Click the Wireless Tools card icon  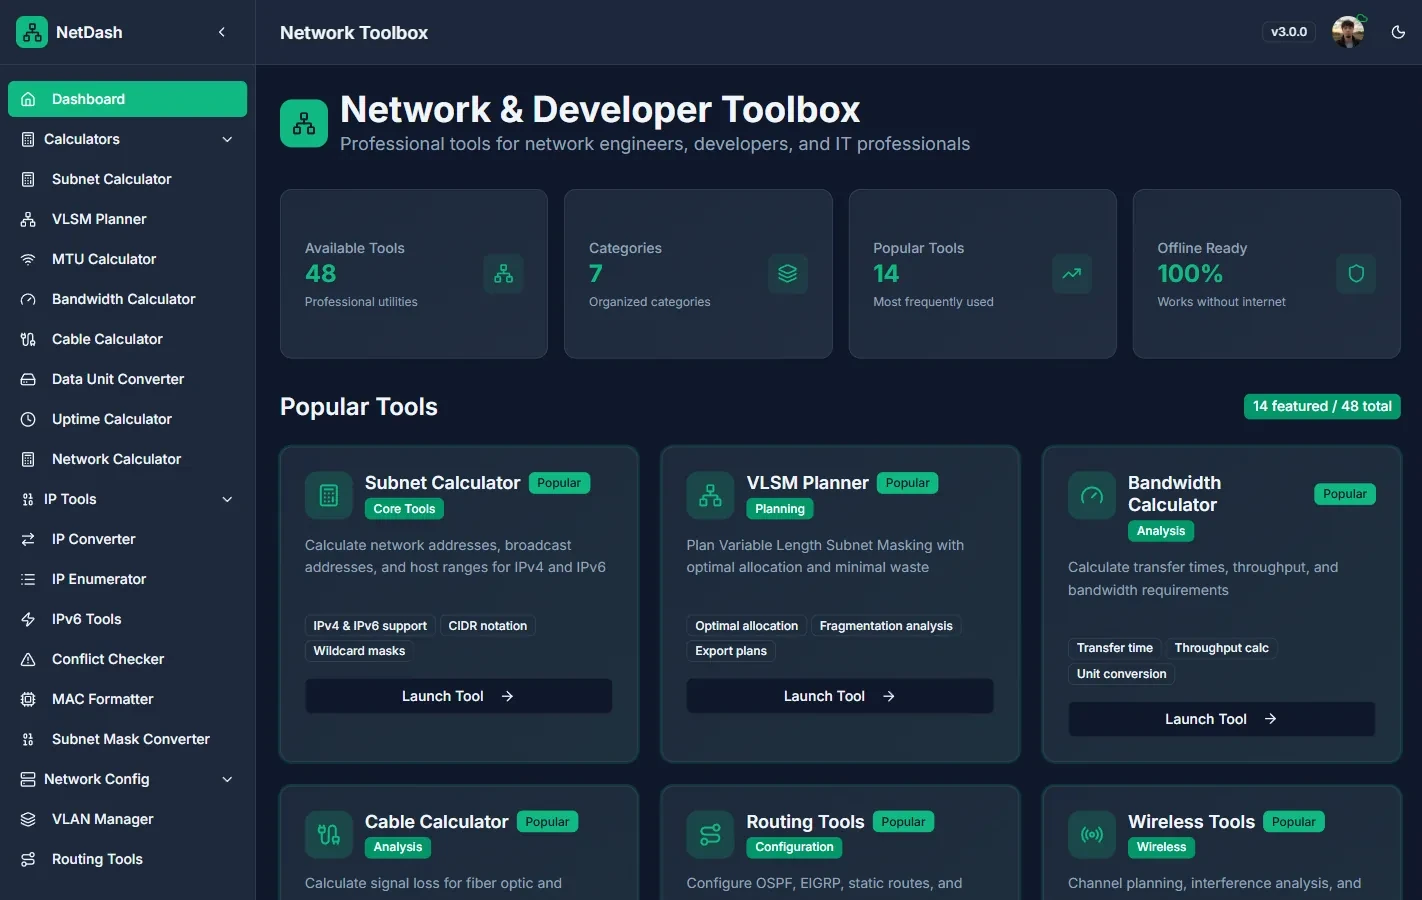(1092, 834)
